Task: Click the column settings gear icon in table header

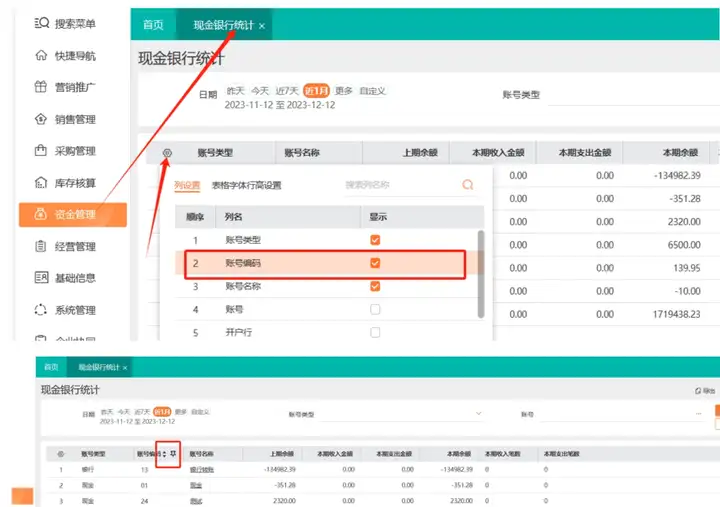Action: coord(167,153)
